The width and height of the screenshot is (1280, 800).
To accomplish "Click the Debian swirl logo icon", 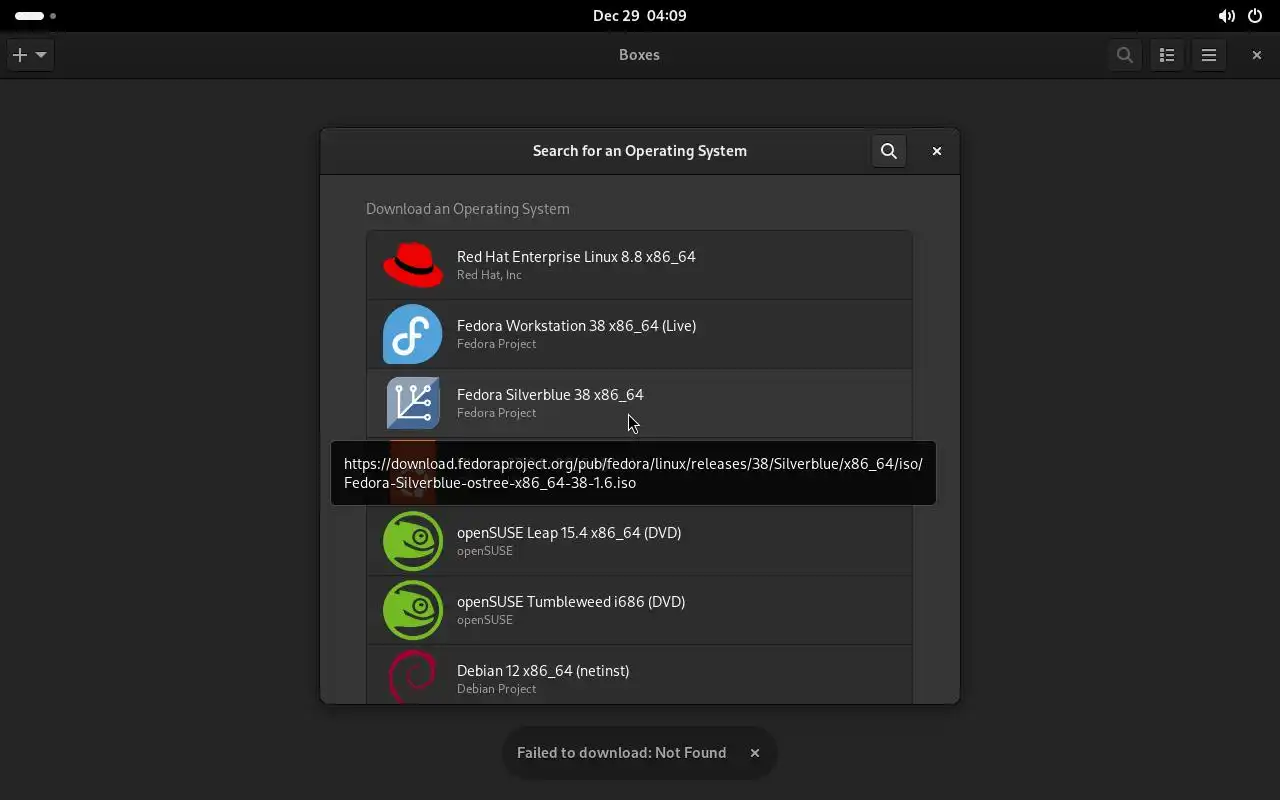I will click(413, 677).
